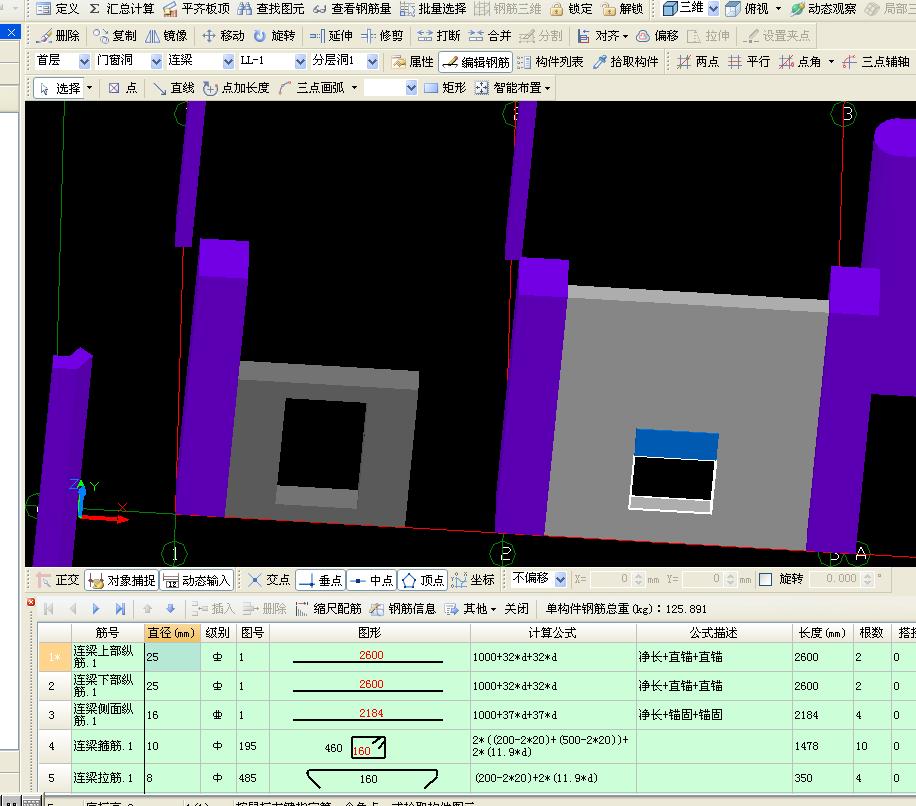The image size is (916, 806).
Task: Choose 三点辅轴 auxiliary axis tool
Action: pos(876,62)
